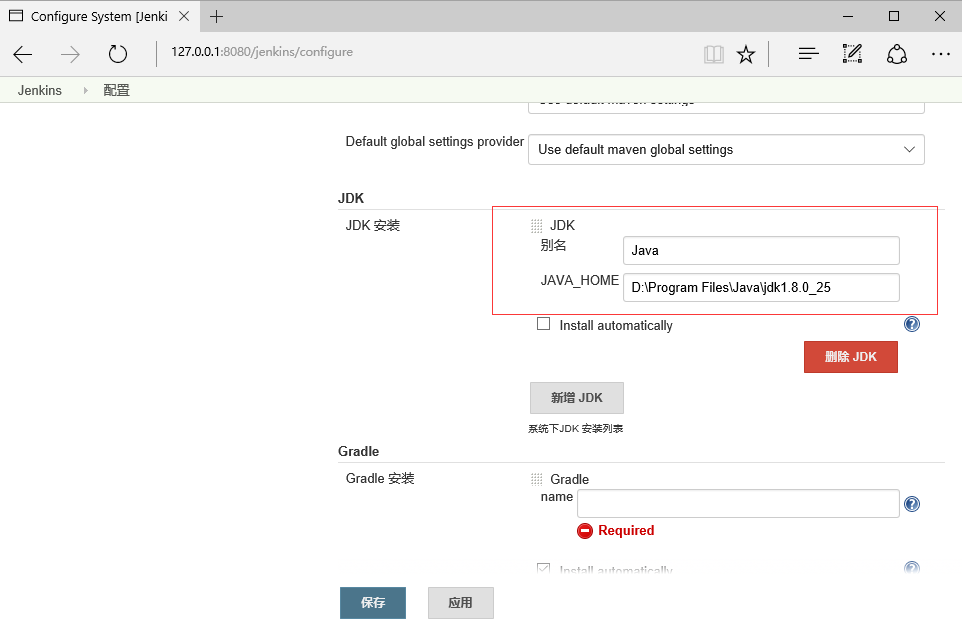
Task: Edit the JDK 别名 field
Action: pos(761,250)
